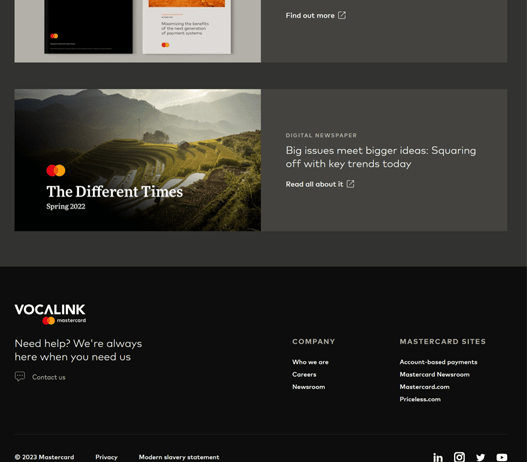Open Modern slavery statement link

click(179, 457)
